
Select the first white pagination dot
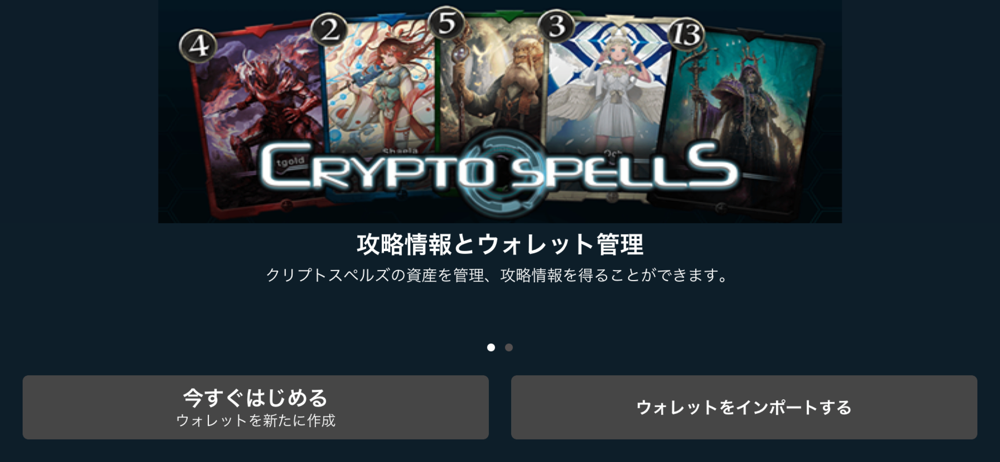491,348
